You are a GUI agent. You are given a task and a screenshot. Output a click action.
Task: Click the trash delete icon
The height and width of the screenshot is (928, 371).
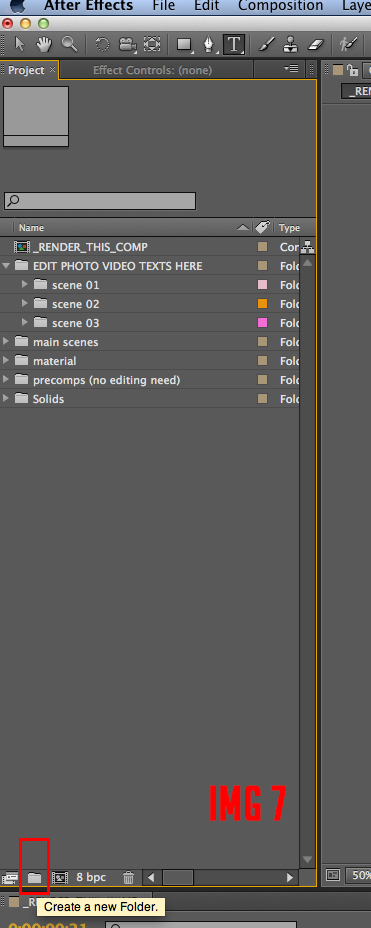click(128, 878)
